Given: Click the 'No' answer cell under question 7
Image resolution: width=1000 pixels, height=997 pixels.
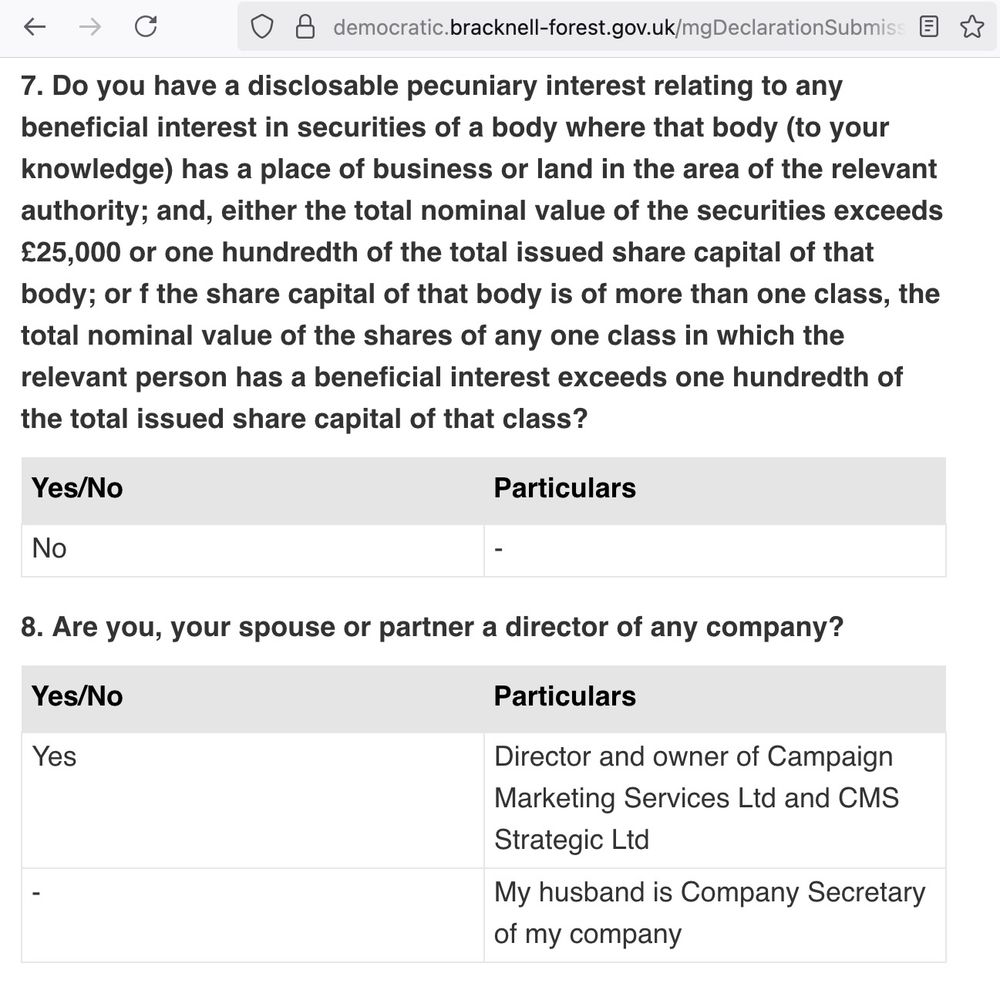Looking at the screenshot, I should click(48, 549).
